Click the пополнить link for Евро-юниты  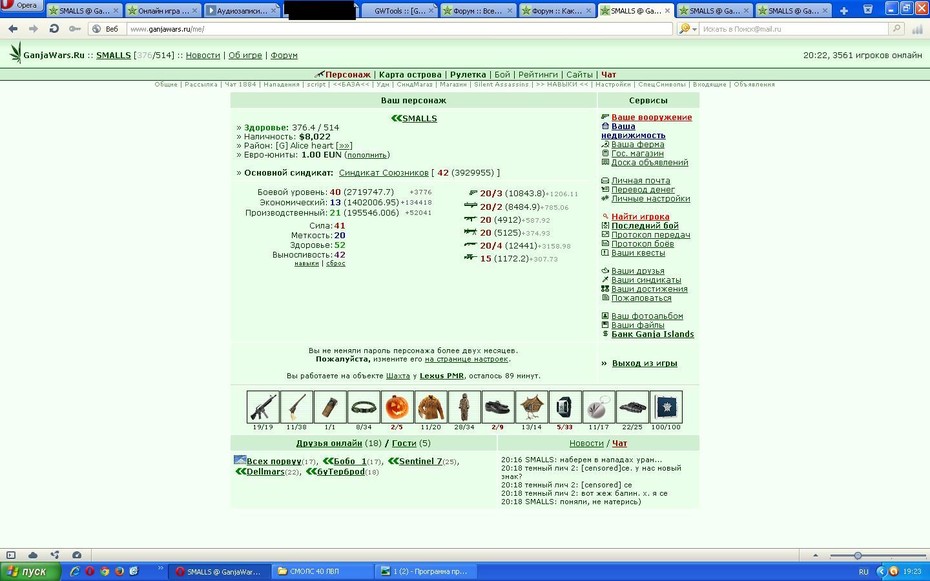pyautogui.click(x=367, y=155)
